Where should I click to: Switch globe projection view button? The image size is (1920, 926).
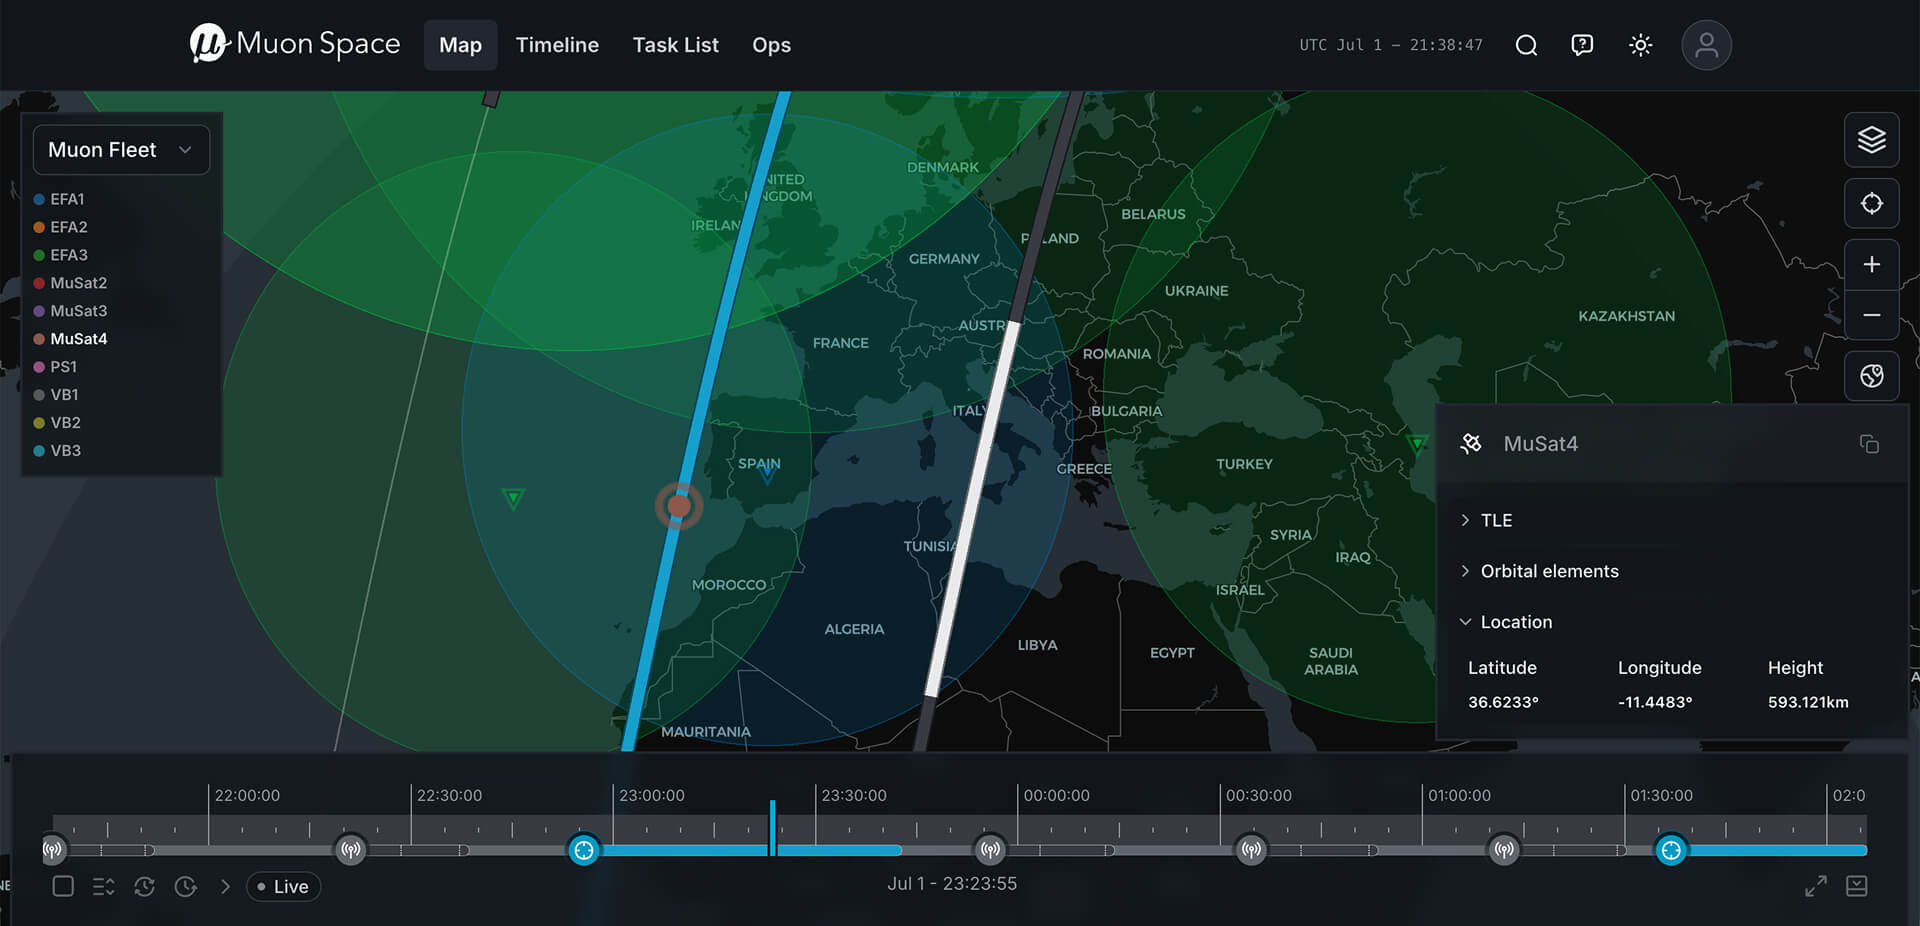tap(1872, 376)
